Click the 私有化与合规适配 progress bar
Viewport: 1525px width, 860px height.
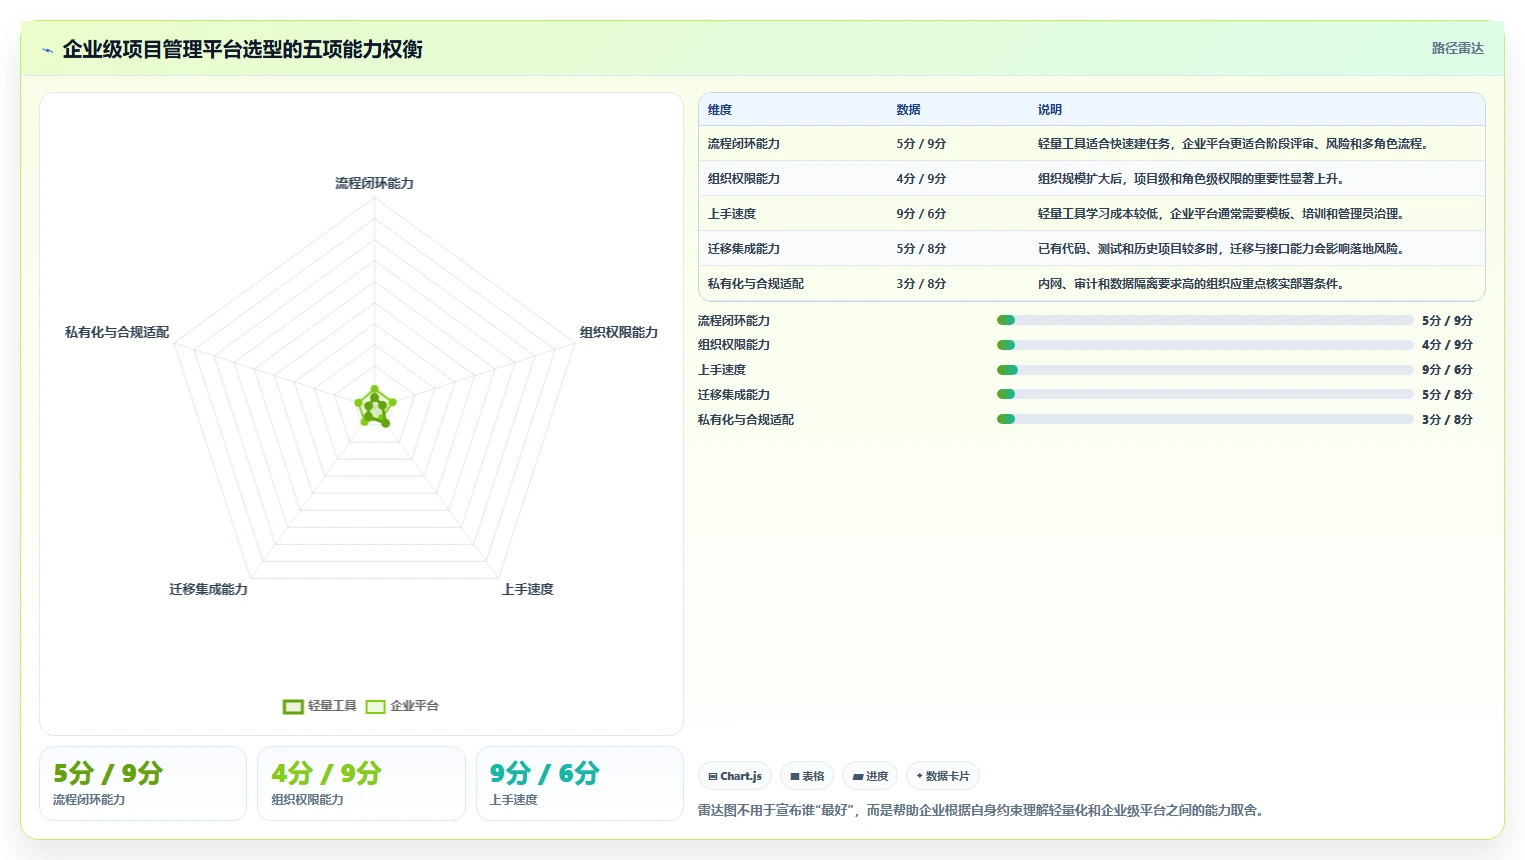point(1205,419)
